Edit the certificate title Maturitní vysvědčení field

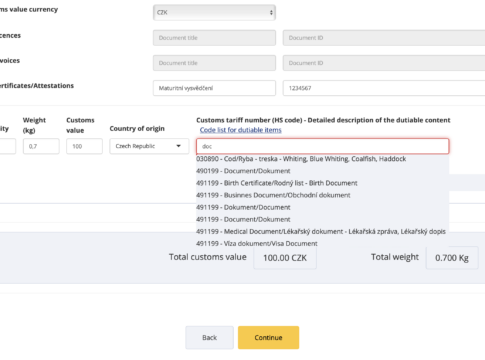click(x=214, y=88)
